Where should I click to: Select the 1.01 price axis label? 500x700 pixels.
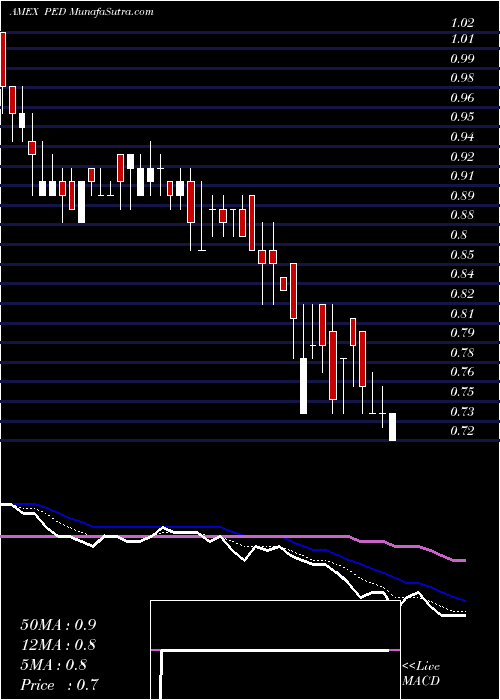[462, 39]
